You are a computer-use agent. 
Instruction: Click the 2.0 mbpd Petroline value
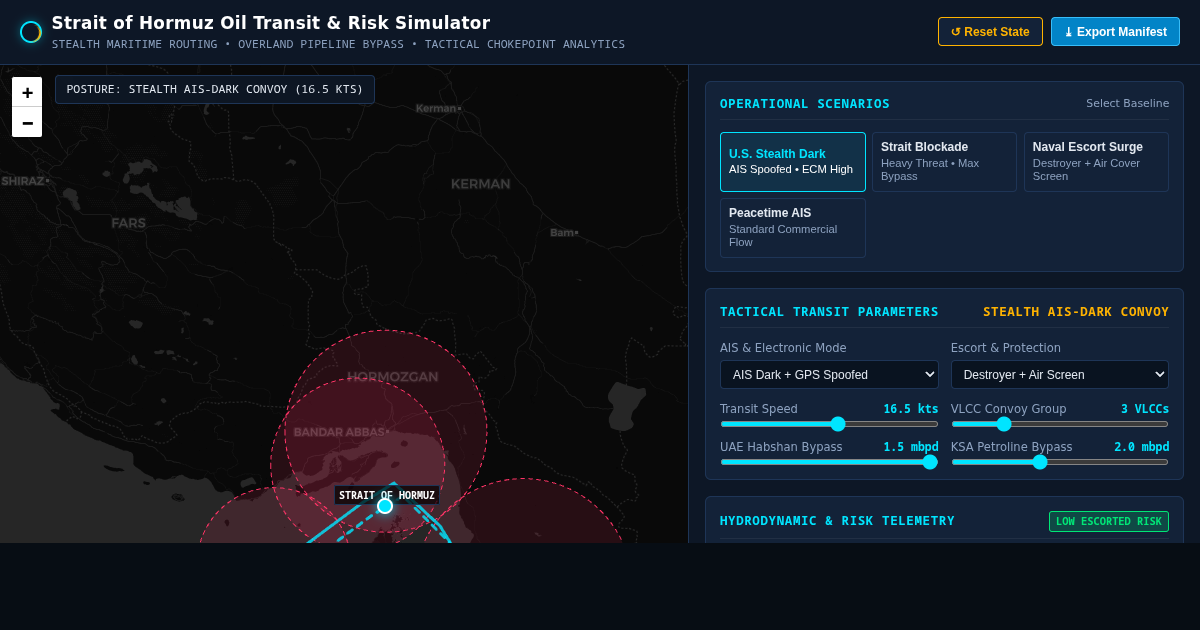click(1142, 447)
